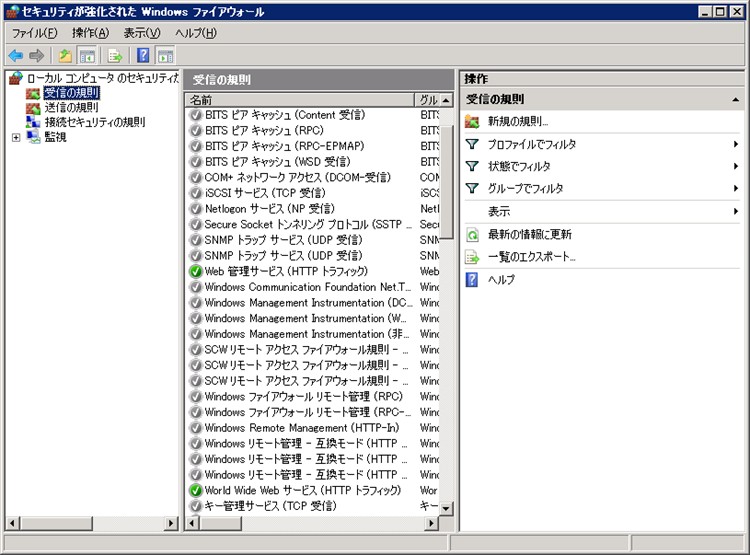Select the enabled World Wide Web サービス rule
Viewport: 750px width, 555px height.
301,490
